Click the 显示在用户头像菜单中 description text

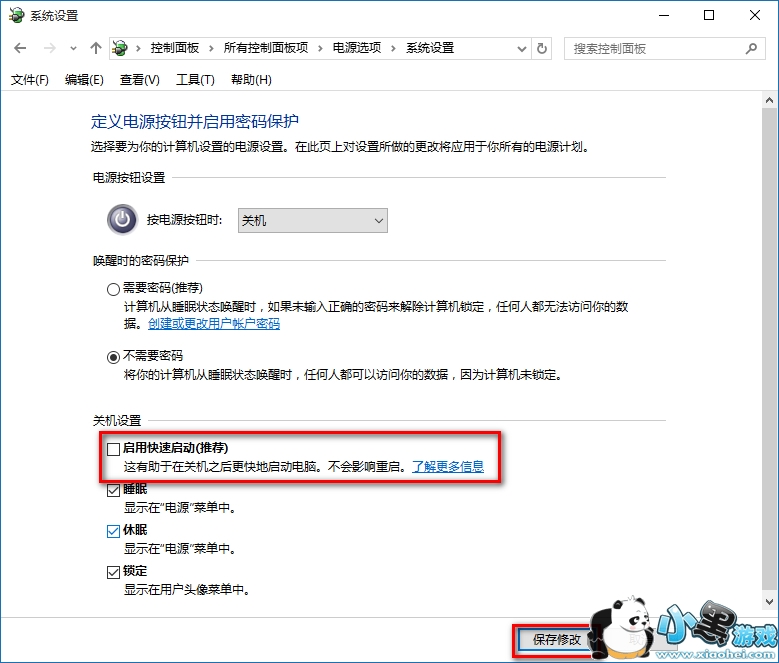click(187, 589)
